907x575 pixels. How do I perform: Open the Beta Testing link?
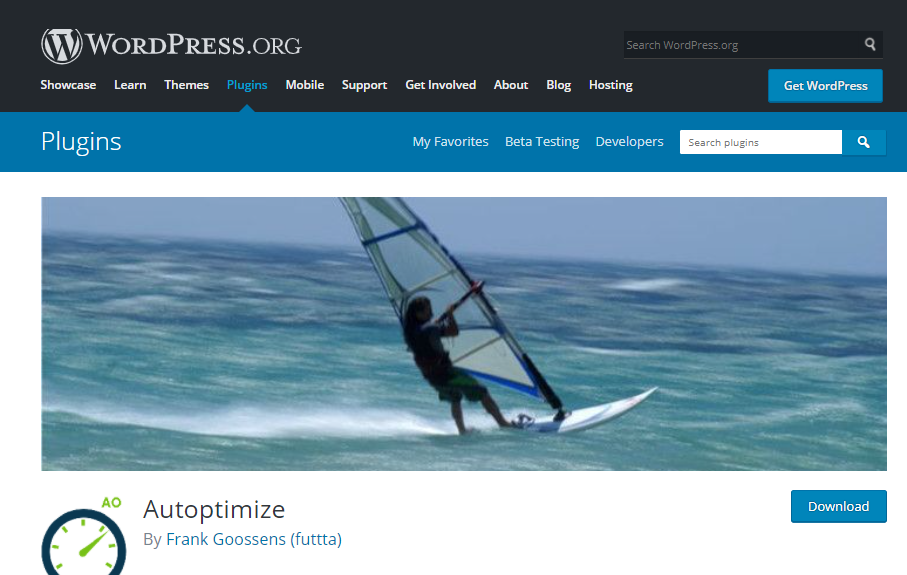point(542,142)
